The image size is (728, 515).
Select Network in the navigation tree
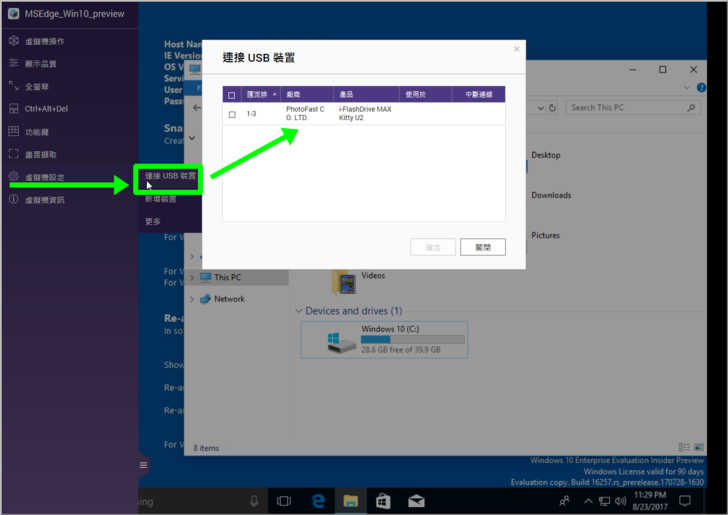tap(229, 299)
